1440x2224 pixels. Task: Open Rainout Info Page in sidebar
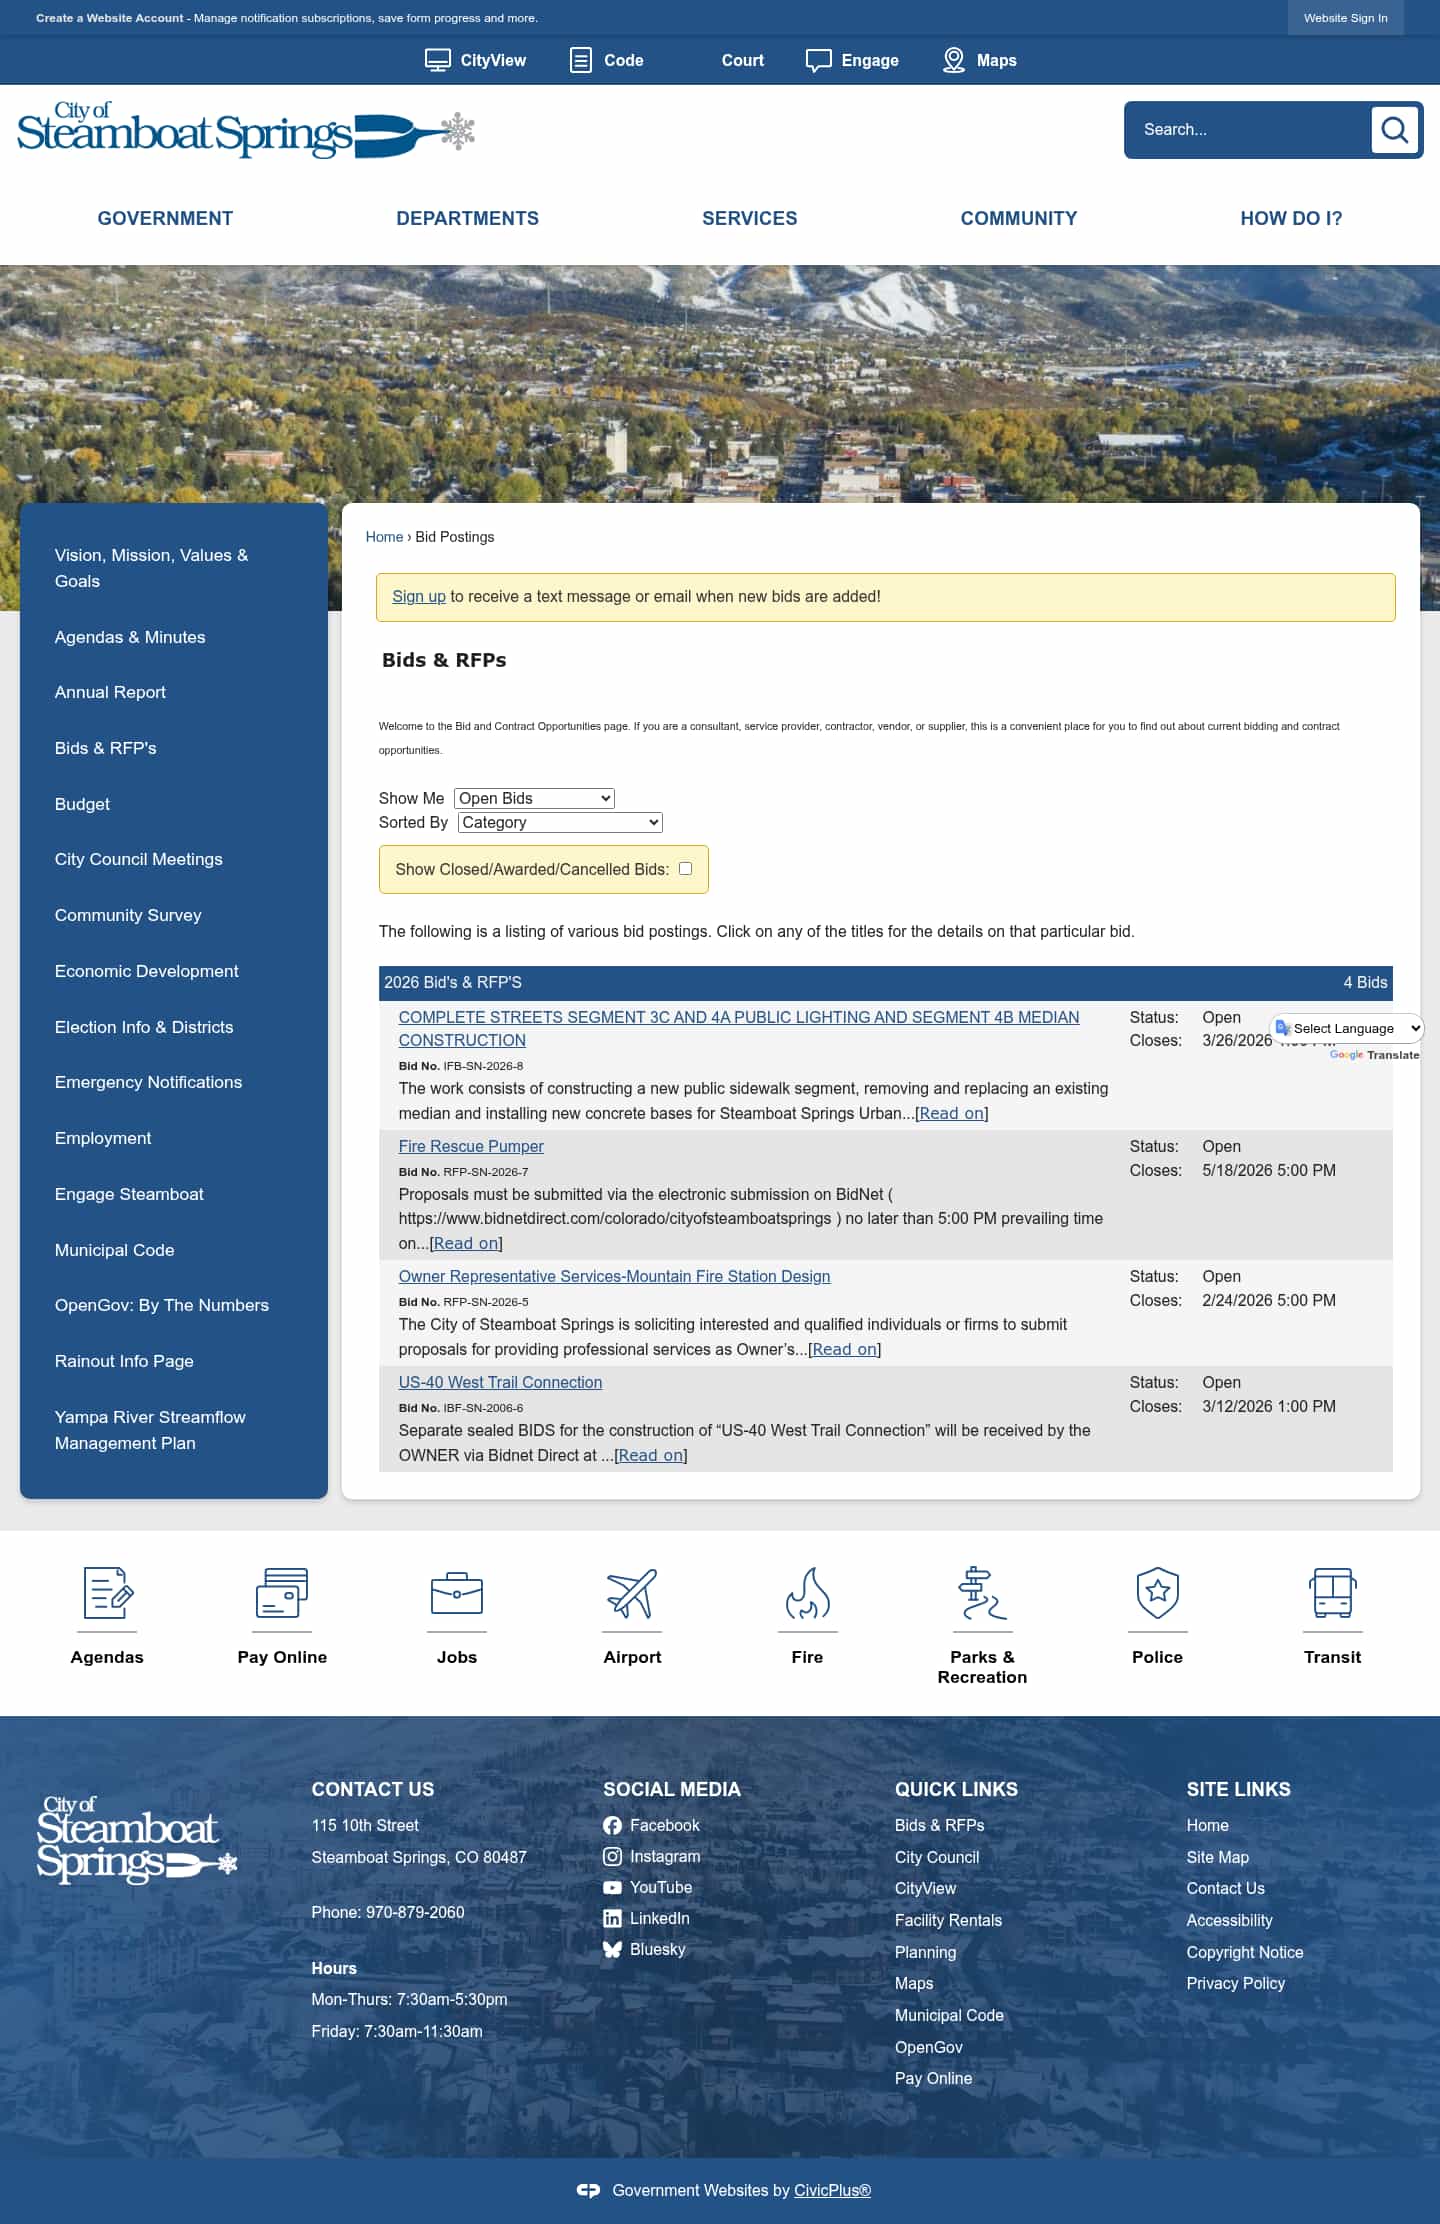[x=124, y=1361]
